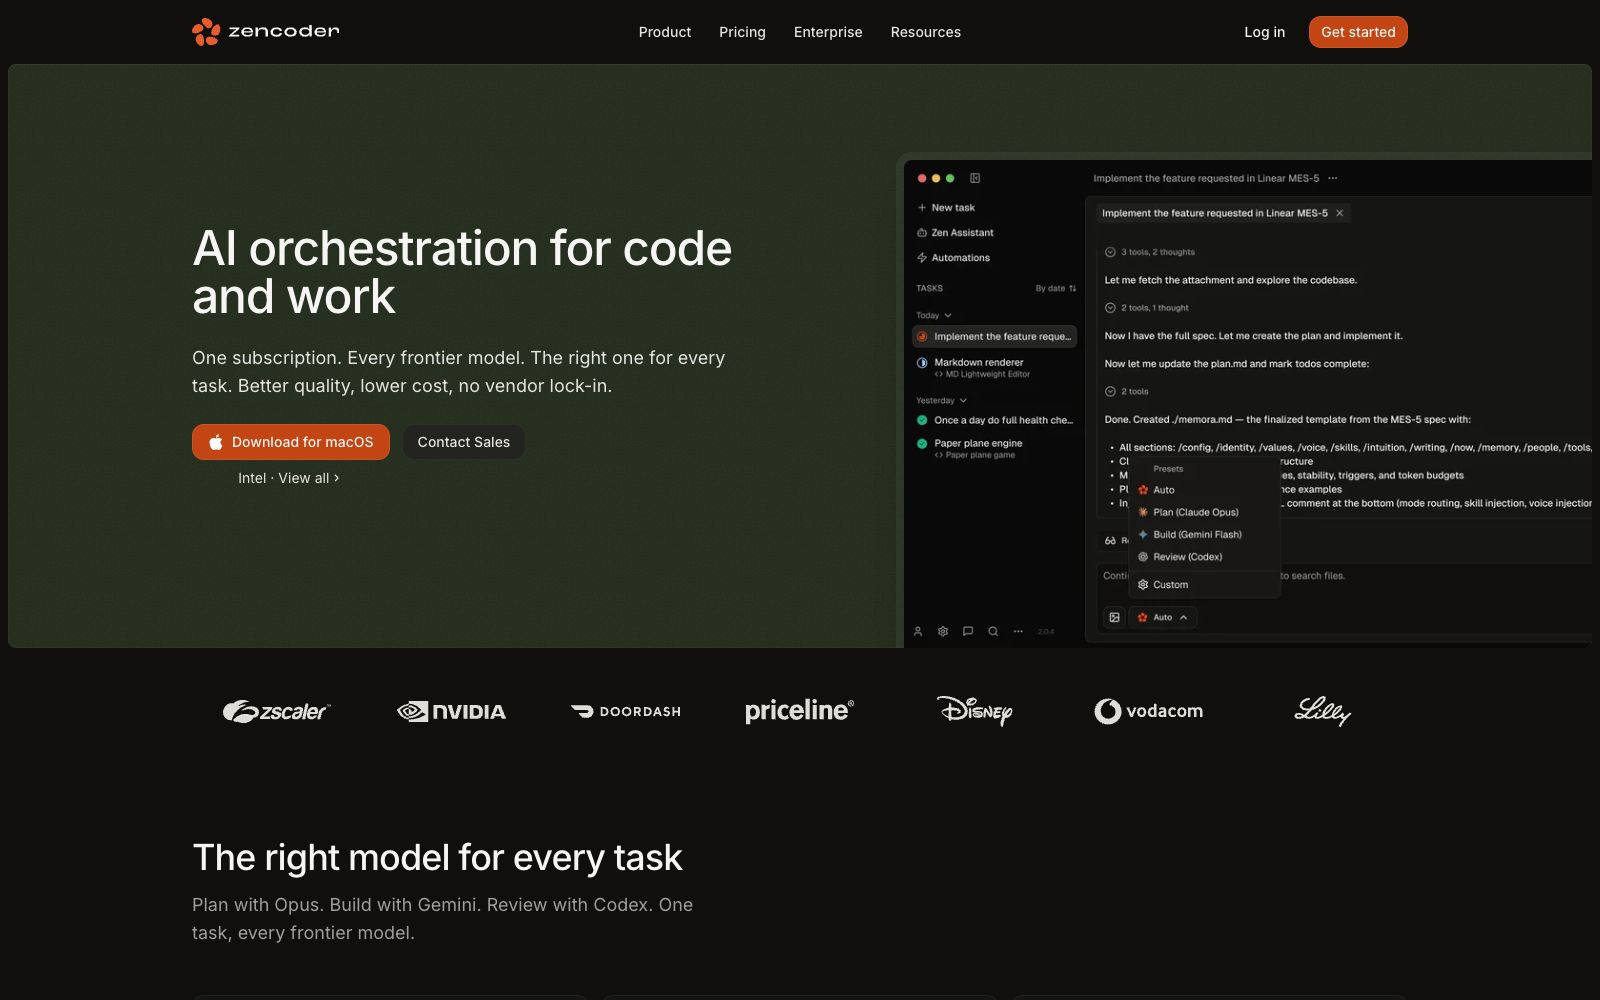Viewport: 1600px width, 1000px height.
Task: Click the "The right model for every task" heading
Action: [x=437, y=858]
